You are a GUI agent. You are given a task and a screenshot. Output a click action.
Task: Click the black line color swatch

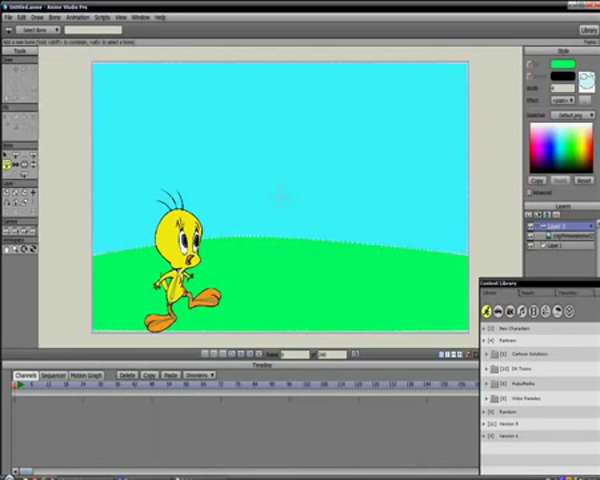[x=563, y=76]
